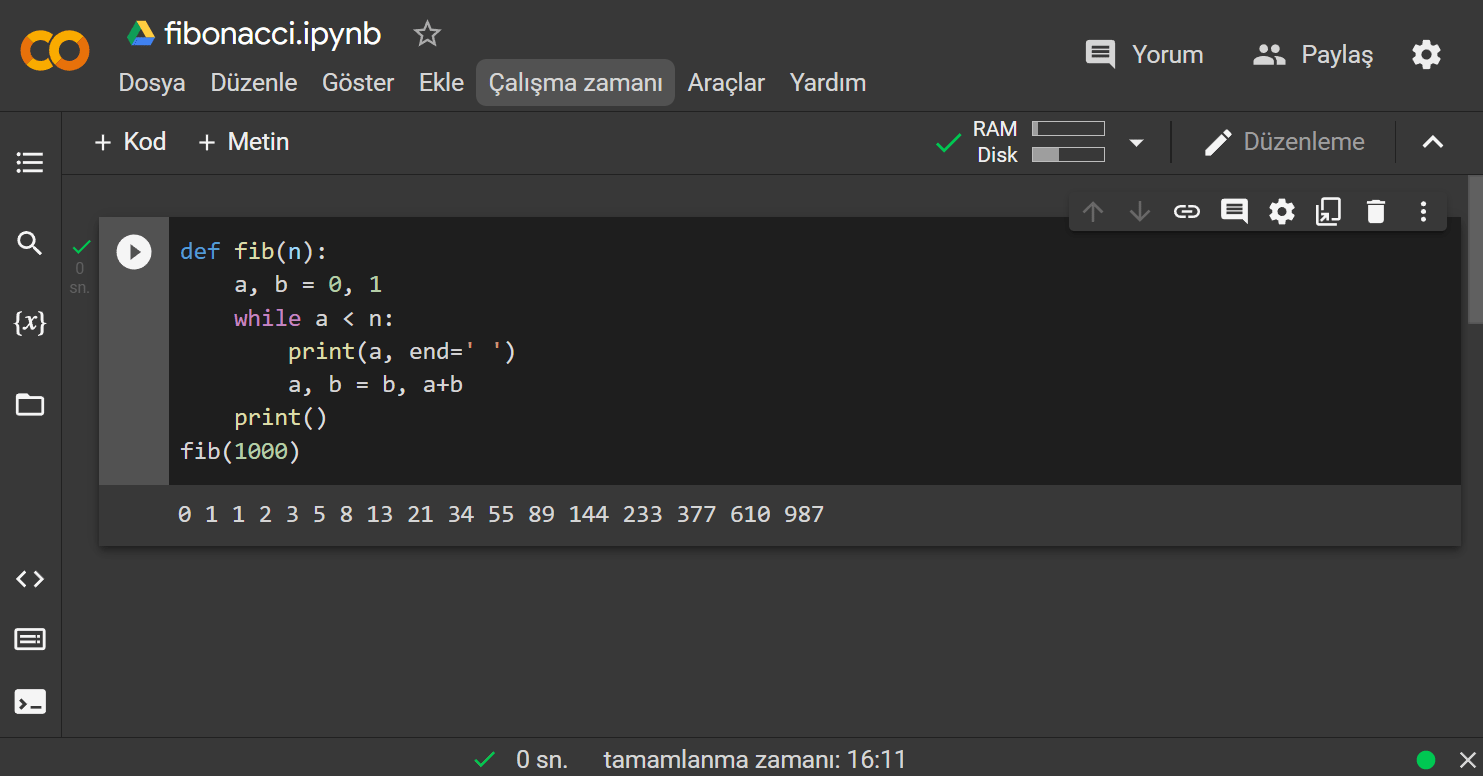Open the Araçlar menu
Screen dimensions: 1483x776
[726, 83]
